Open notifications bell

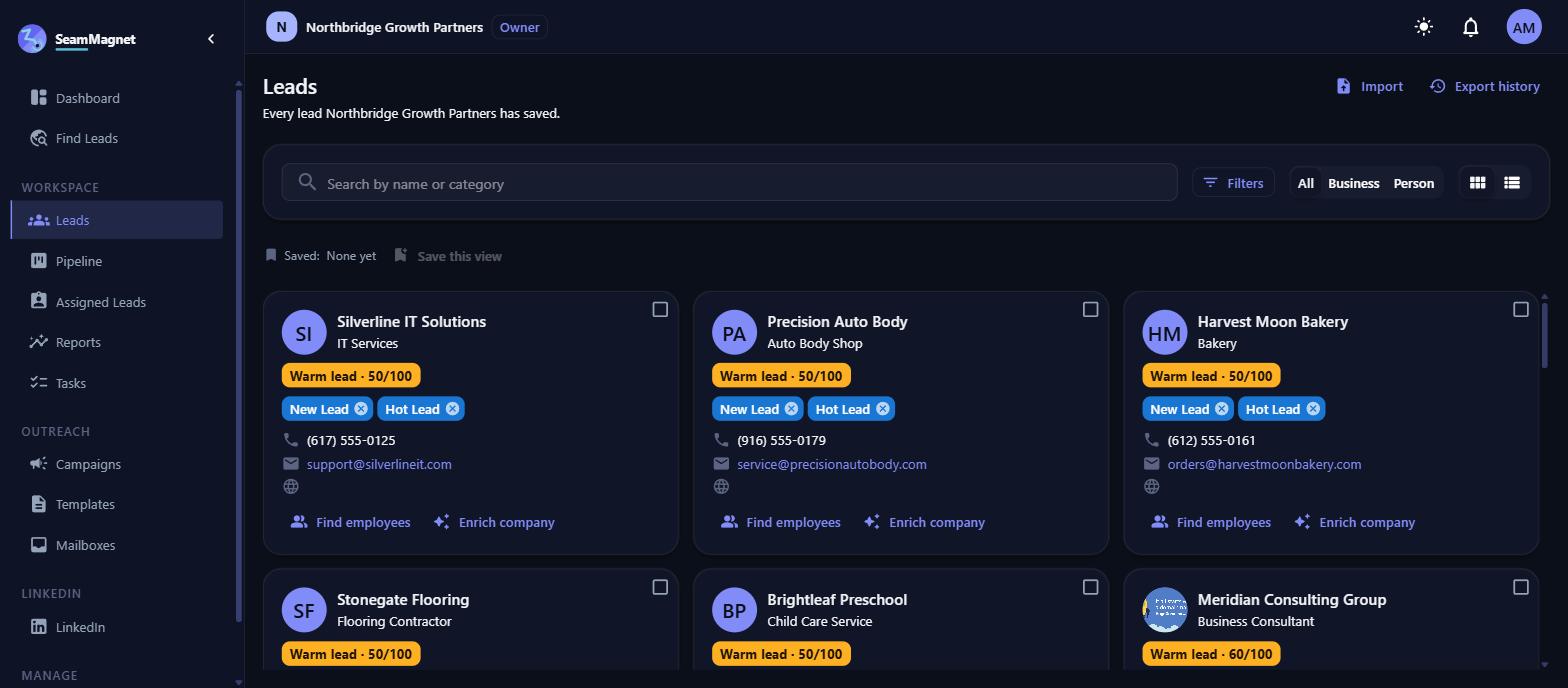point(1471,27)
